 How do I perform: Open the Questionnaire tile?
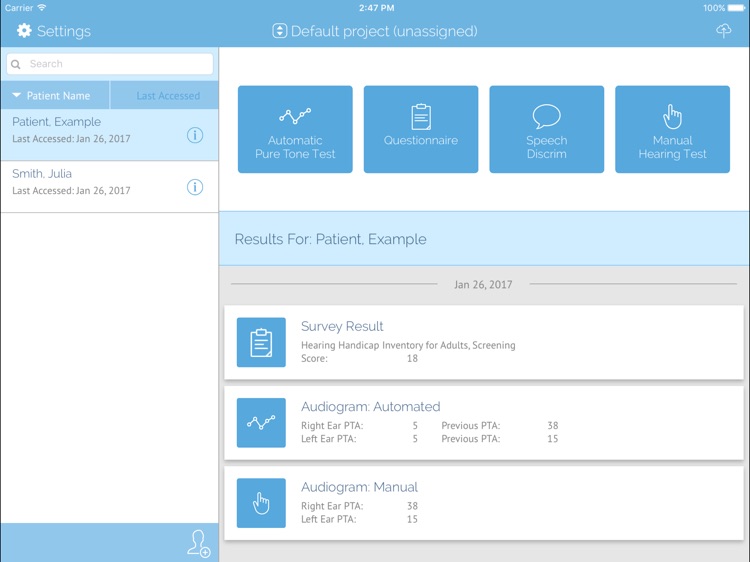[421, 129]
